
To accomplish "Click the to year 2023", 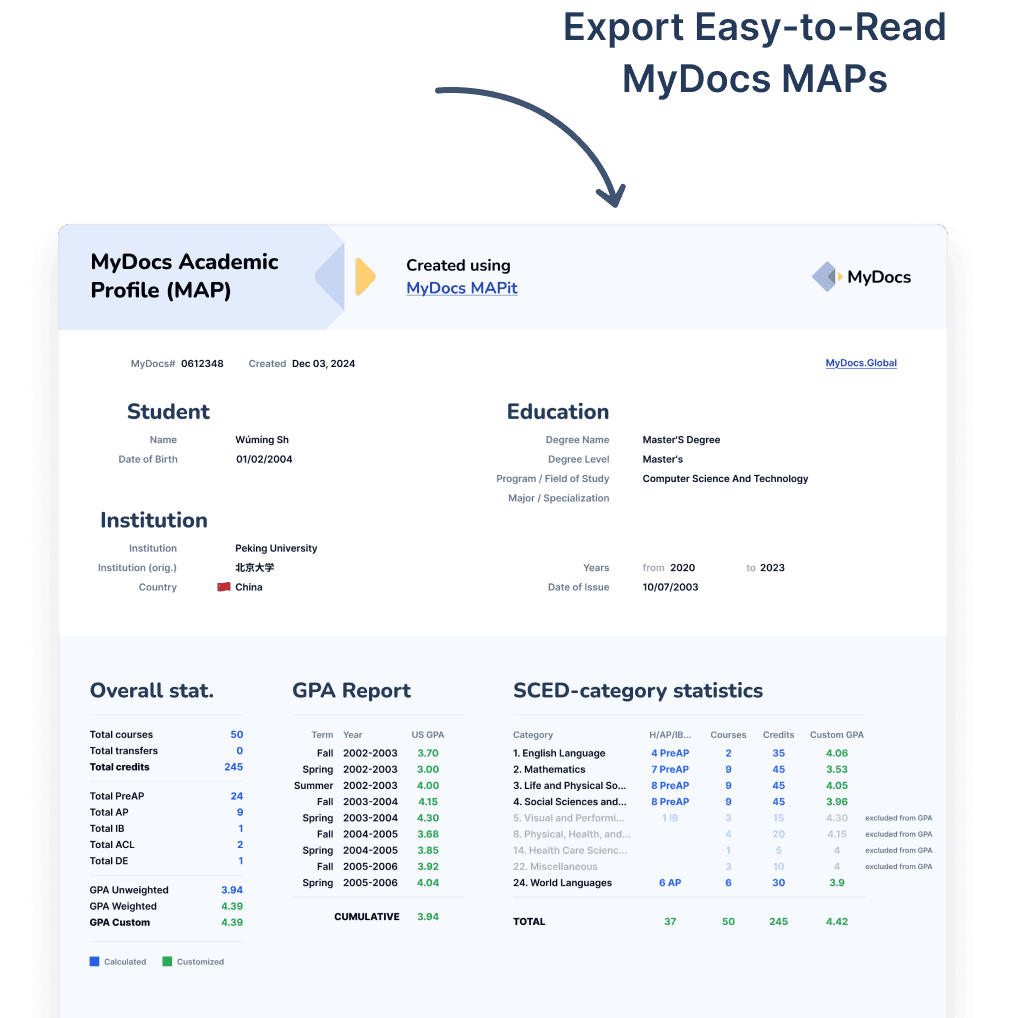I will click(x=772, y=567).
